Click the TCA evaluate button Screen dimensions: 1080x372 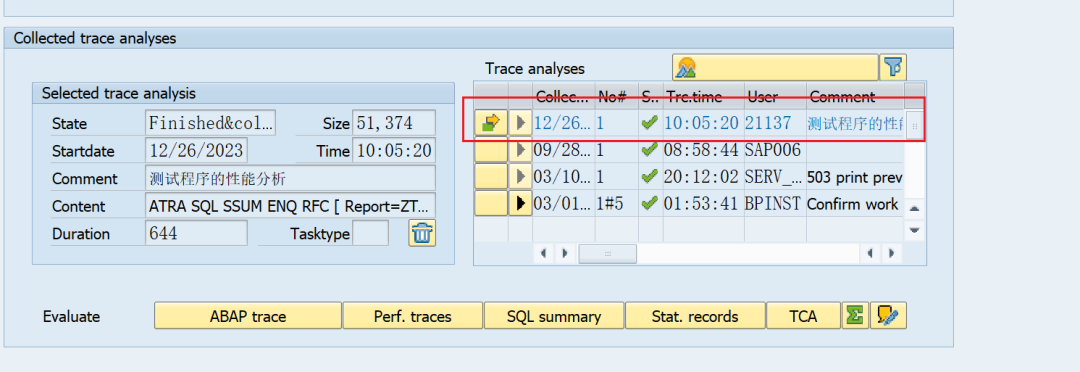pos(803,316)
